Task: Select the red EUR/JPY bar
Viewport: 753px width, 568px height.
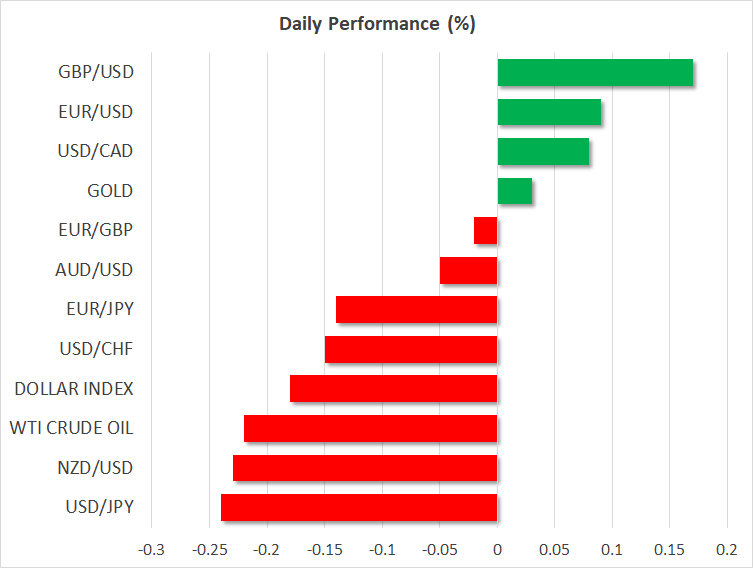Action: tap(417, 310)
